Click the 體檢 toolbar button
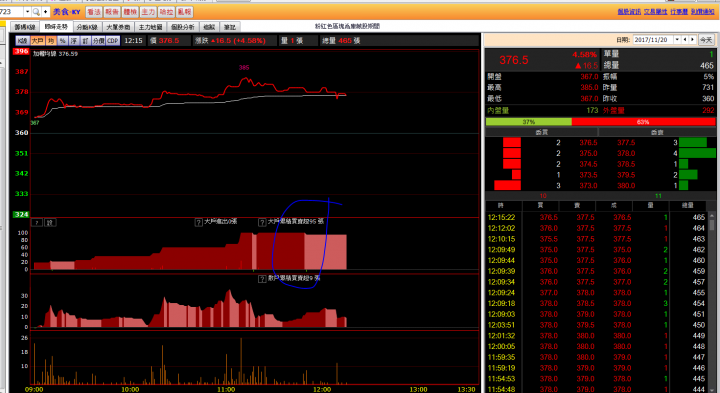This screenshot has height=393, width=720. tap(130, 12)
